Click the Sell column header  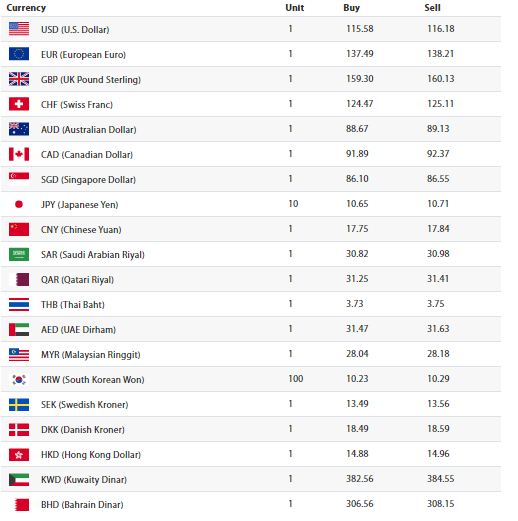coord(432,7)
